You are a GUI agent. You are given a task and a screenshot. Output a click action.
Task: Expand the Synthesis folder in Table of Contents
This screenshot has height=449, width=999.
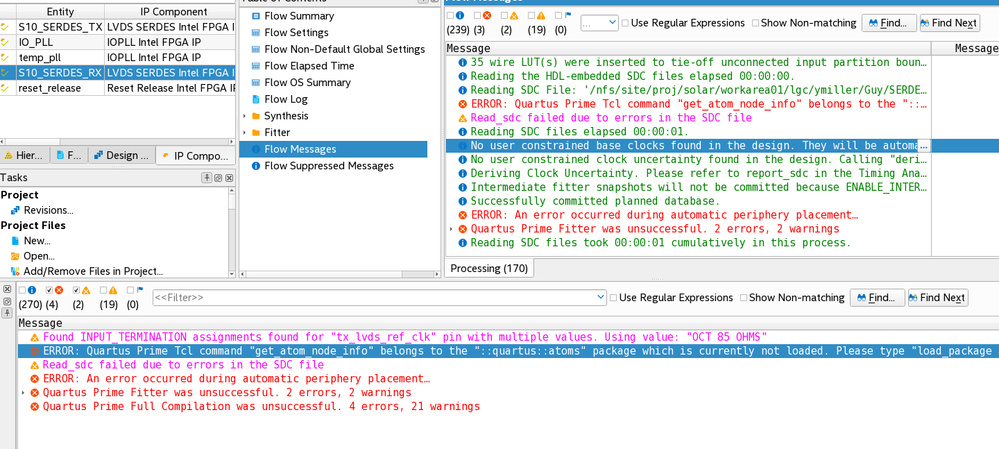point(245,116)
